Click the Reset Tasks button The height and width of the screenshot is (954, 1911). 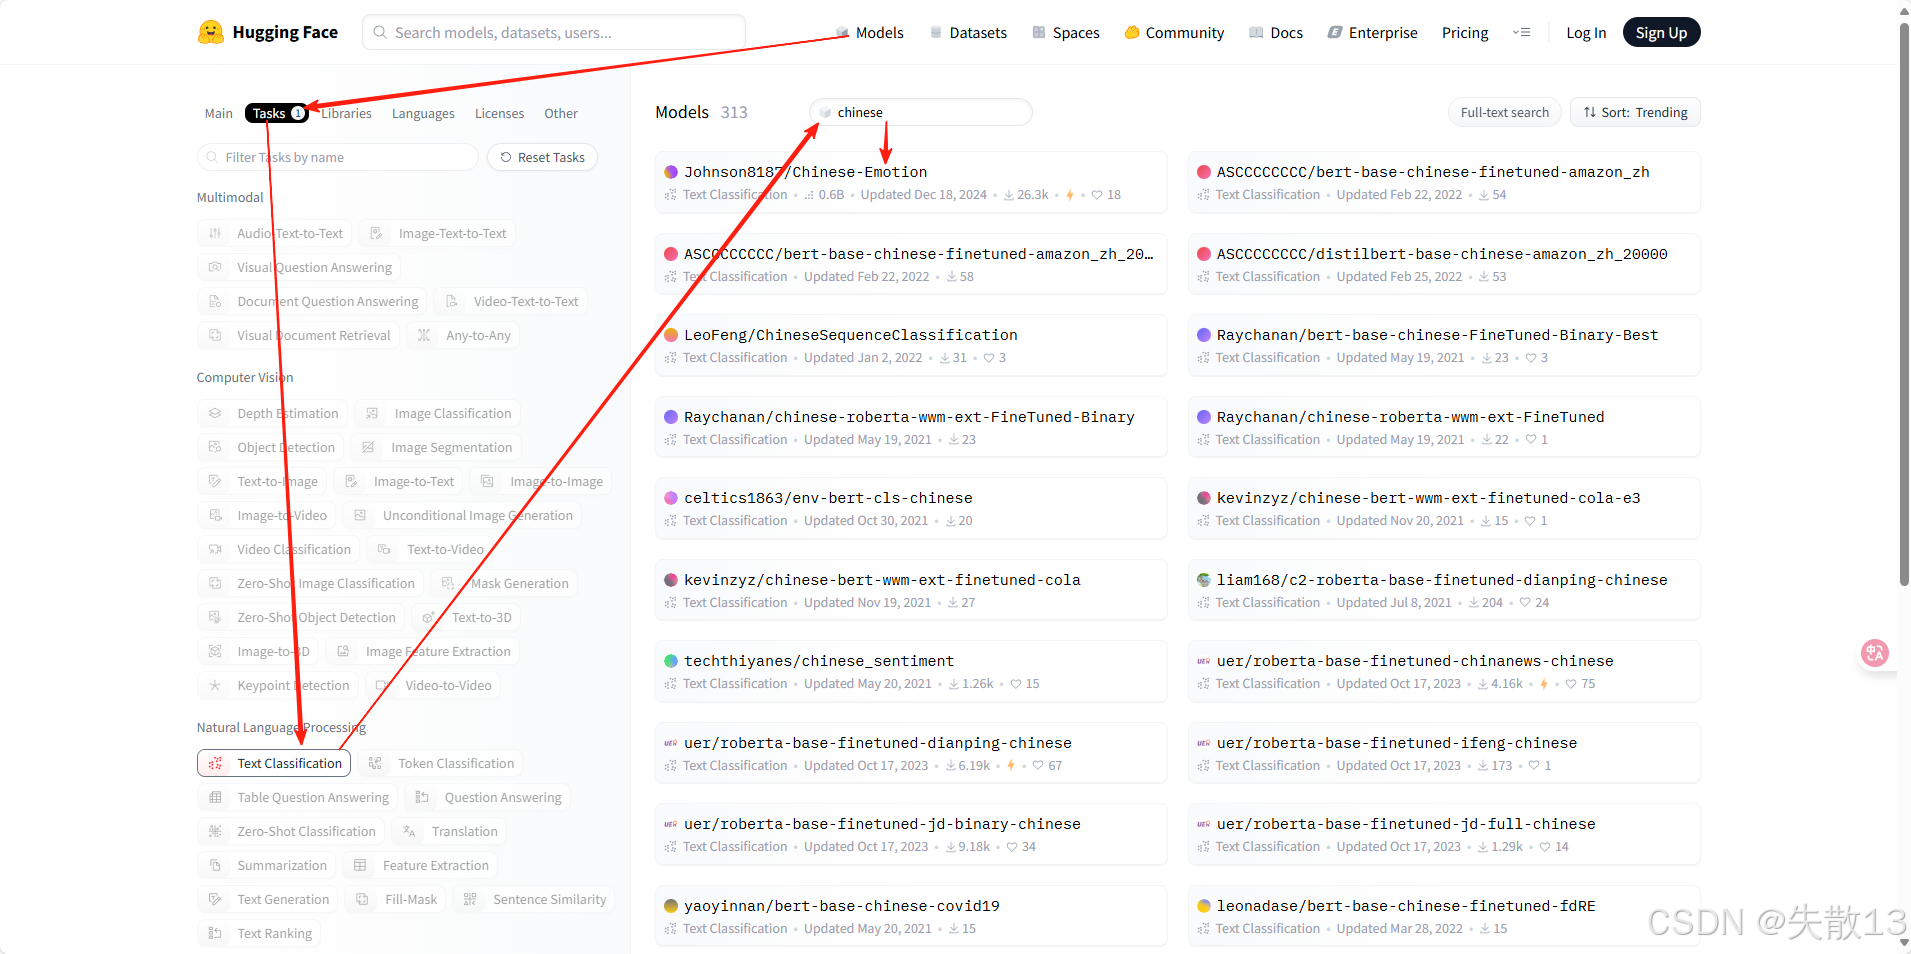[x=543, y=157]
